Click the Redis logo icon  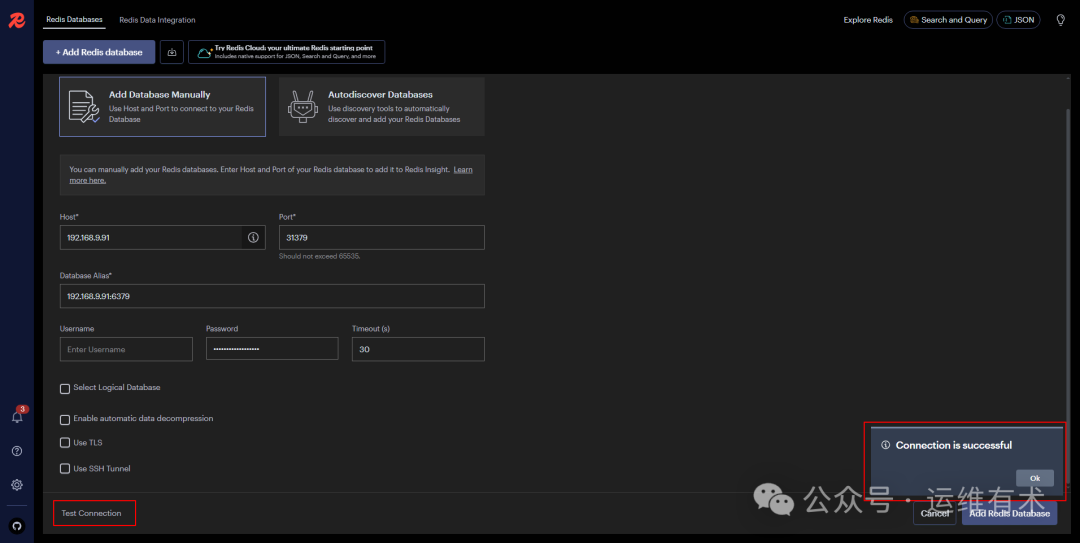point(17,20)
